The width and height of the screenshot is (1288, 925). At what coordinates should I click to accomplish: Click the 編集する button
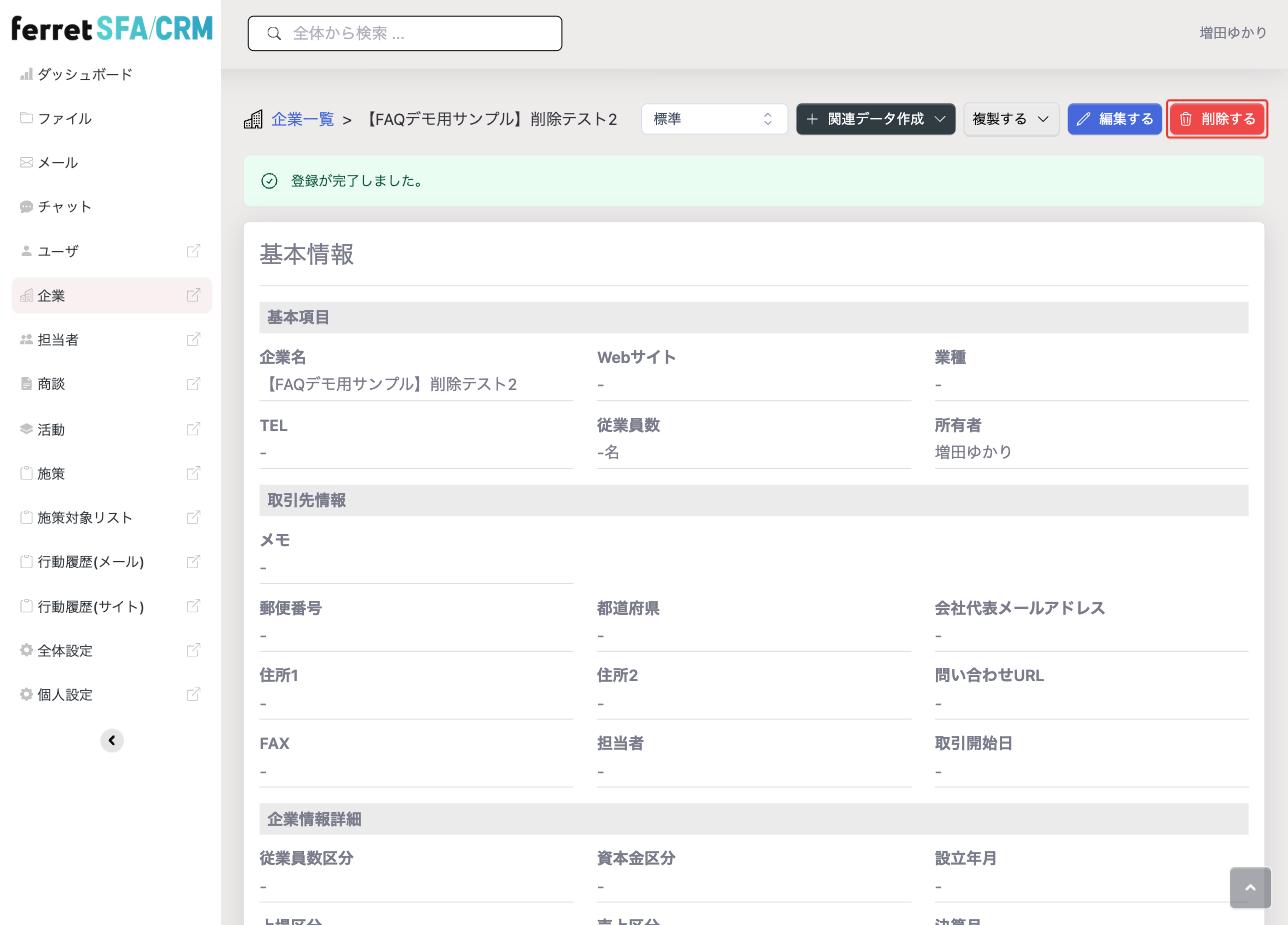point(1115,119)
